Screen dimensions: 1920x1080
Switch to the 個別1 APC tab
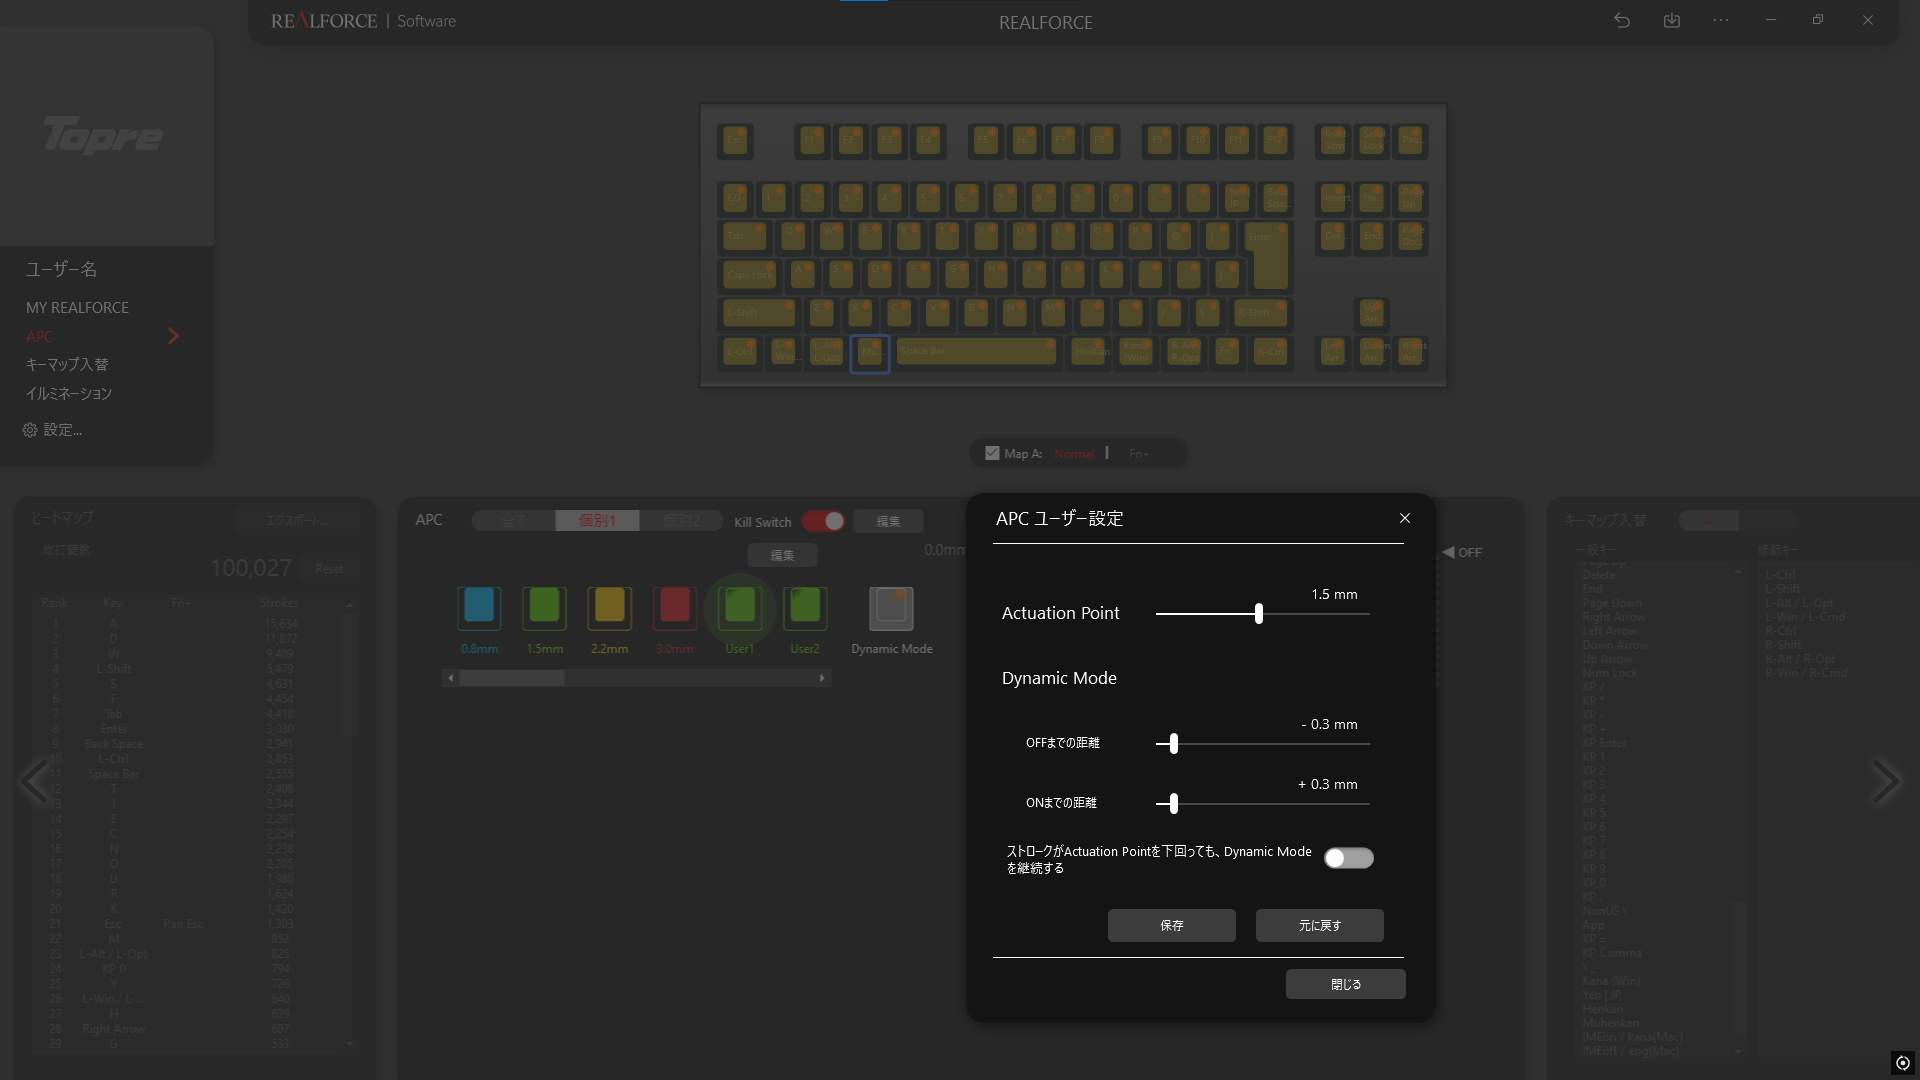tap(597, 521)
